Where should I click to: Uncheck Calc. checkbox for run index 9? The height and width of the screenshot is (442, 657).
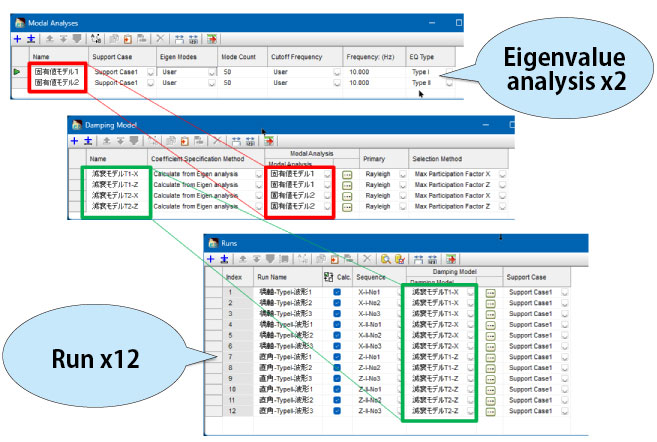click(337, 379)
